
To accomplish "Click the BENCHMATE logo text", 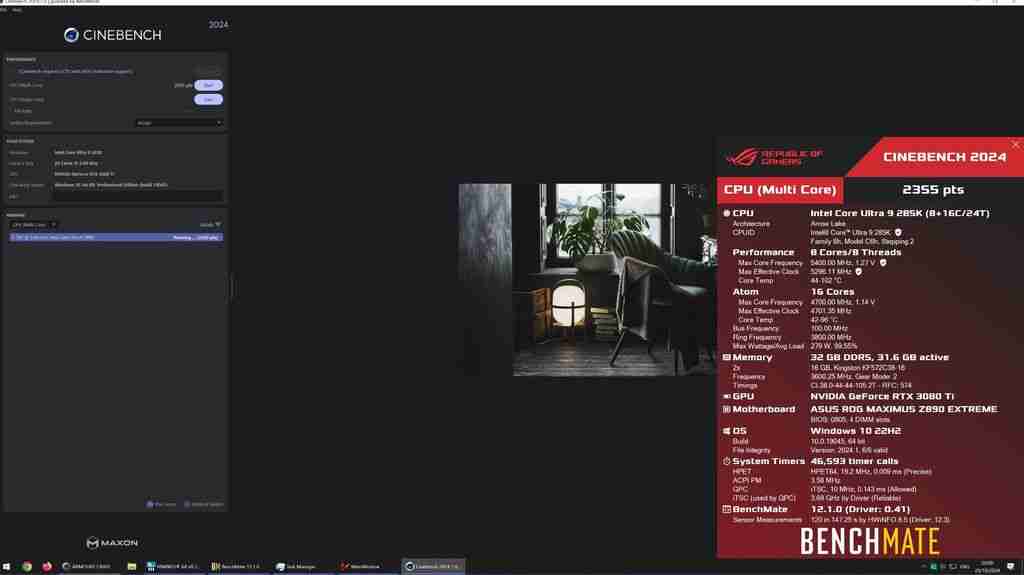I will point(870,542).
